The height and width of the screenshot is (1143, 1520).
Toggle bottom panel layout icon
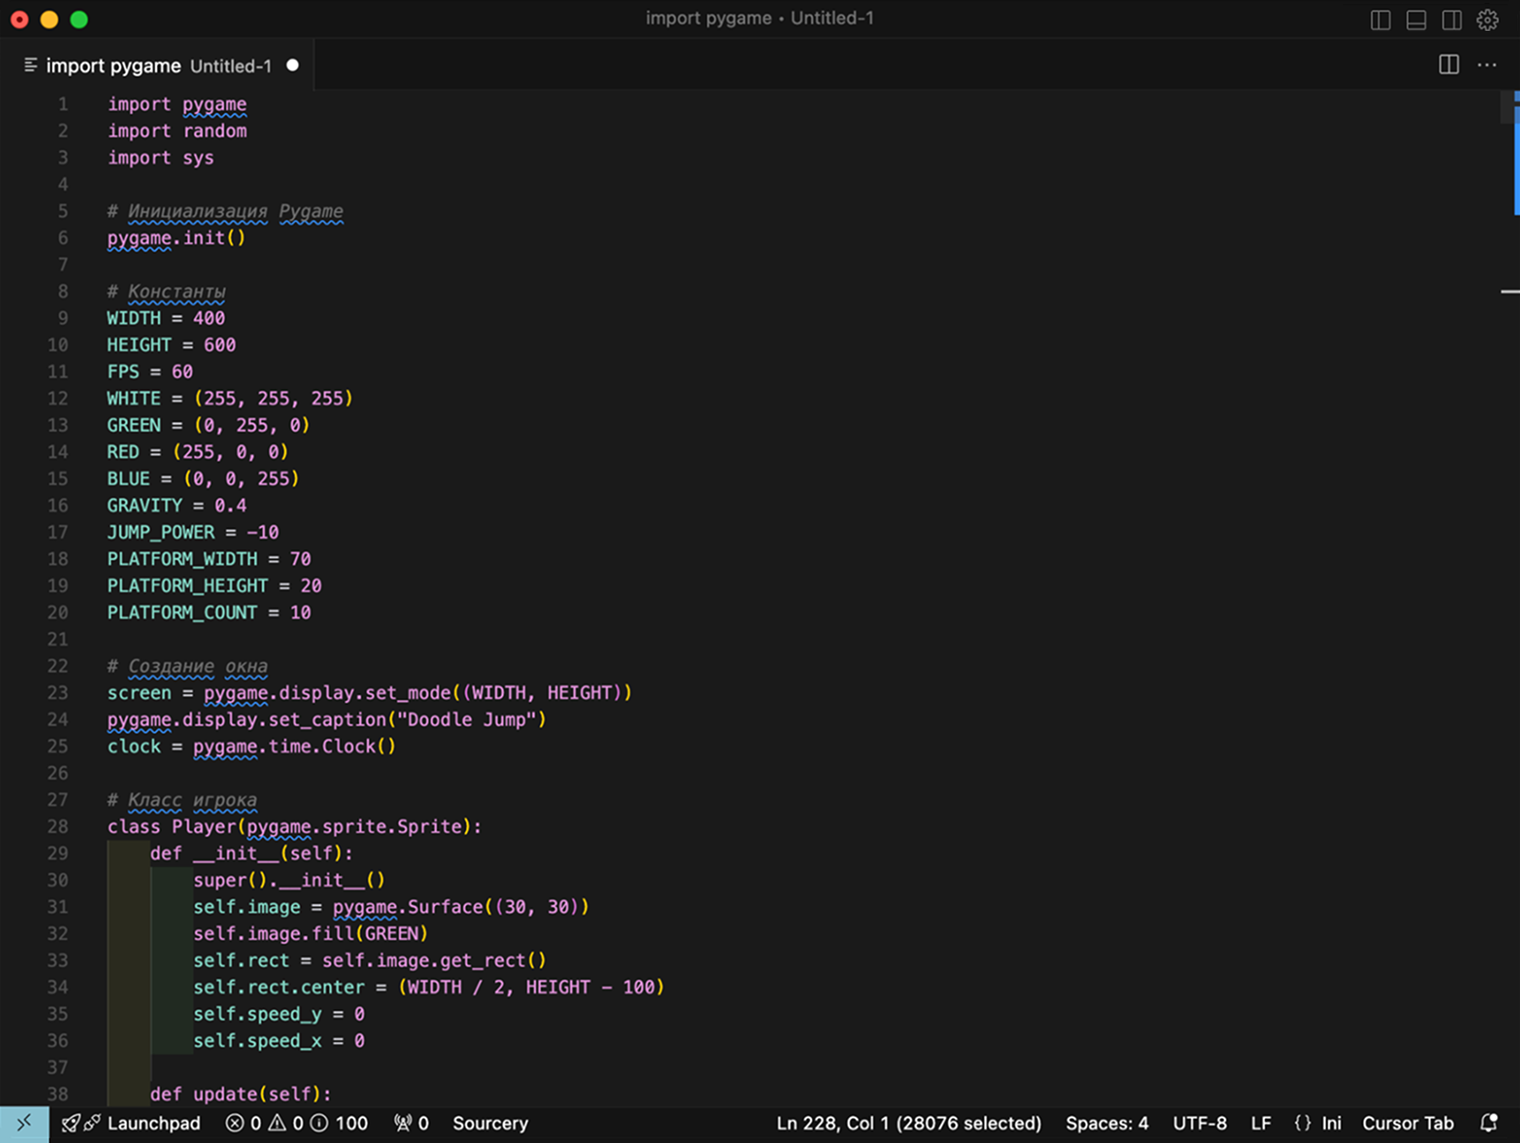(x=1416, y=20)
